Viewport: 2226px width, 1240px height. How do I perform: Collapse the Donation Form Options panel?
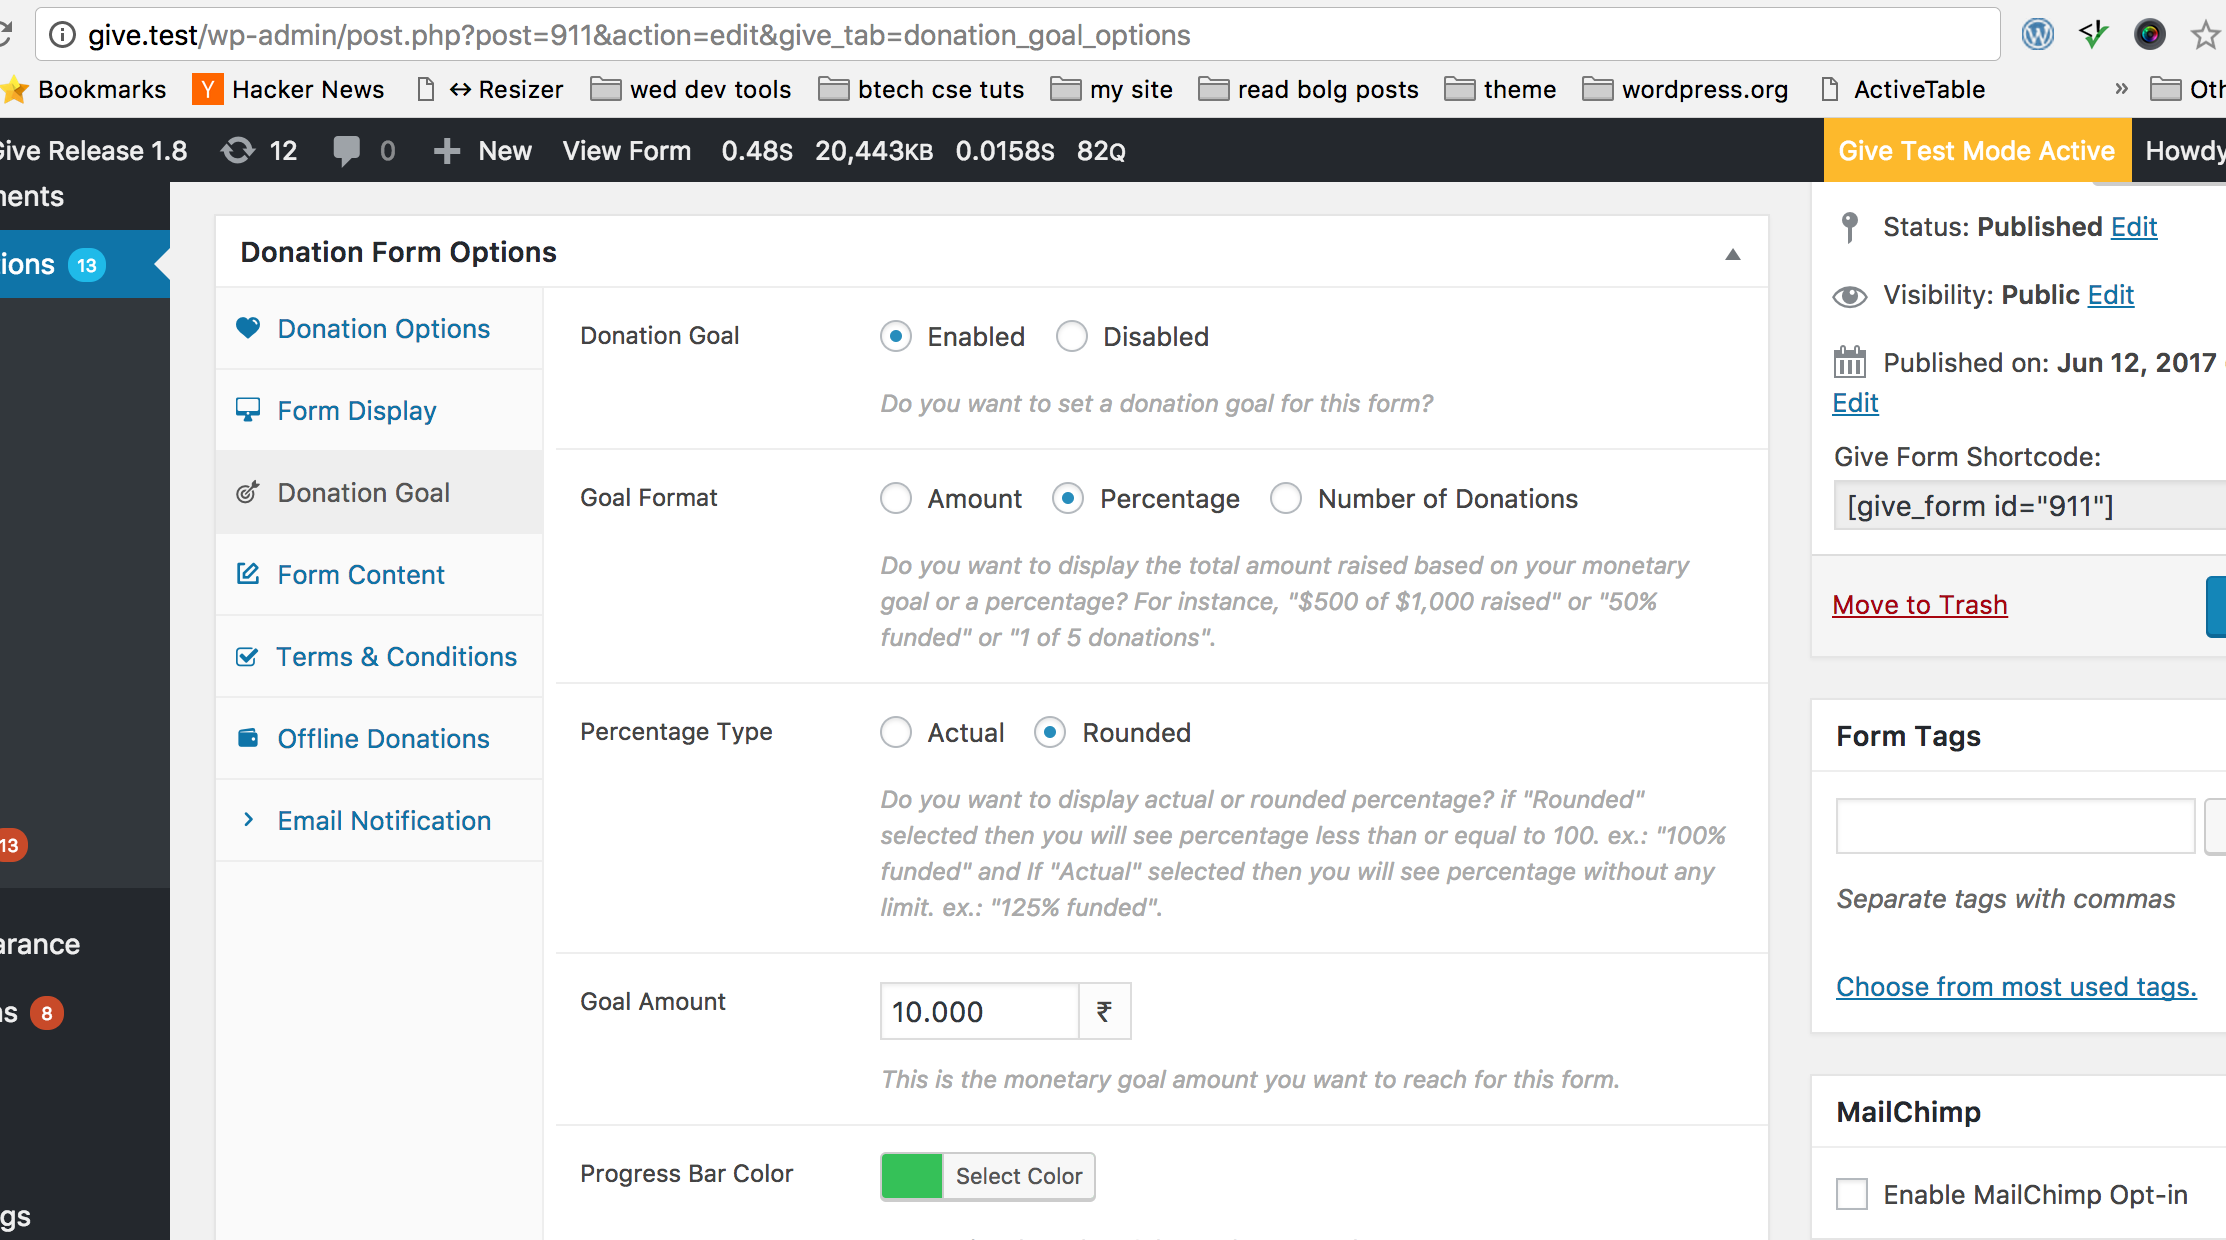click(x=1733, y=254)
